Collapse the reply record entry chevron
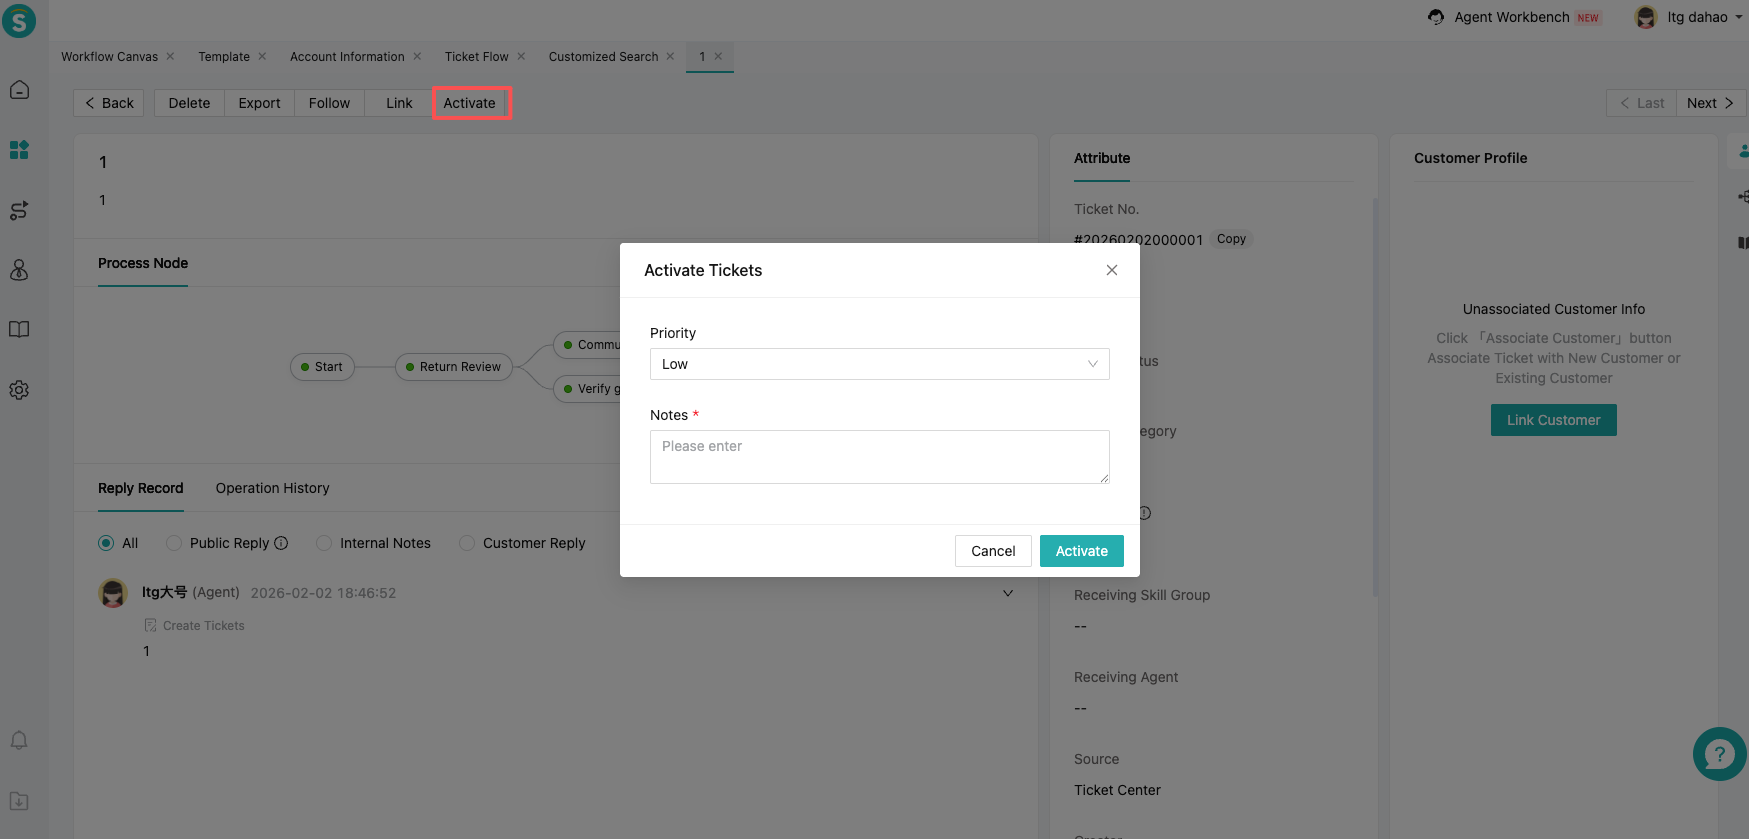 [x=1008, y=593]
